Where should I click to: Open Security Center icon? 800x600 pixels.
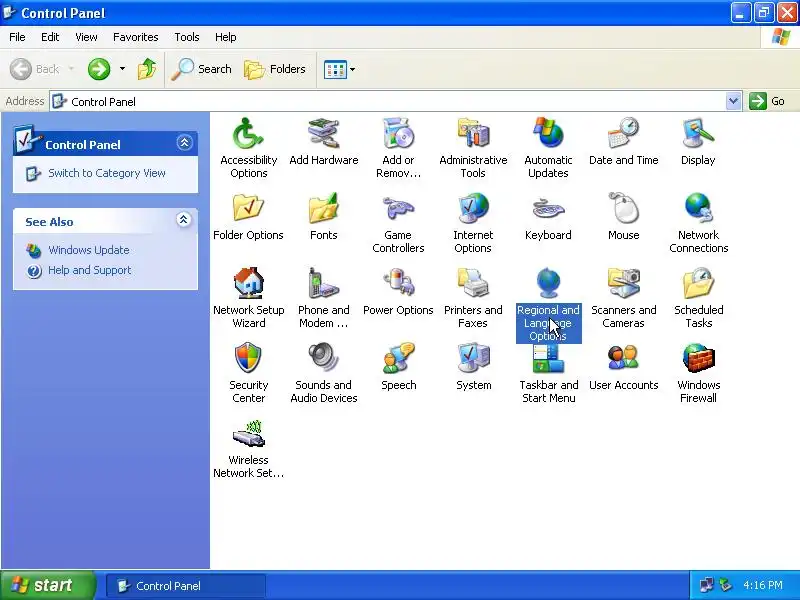(248, 359)
